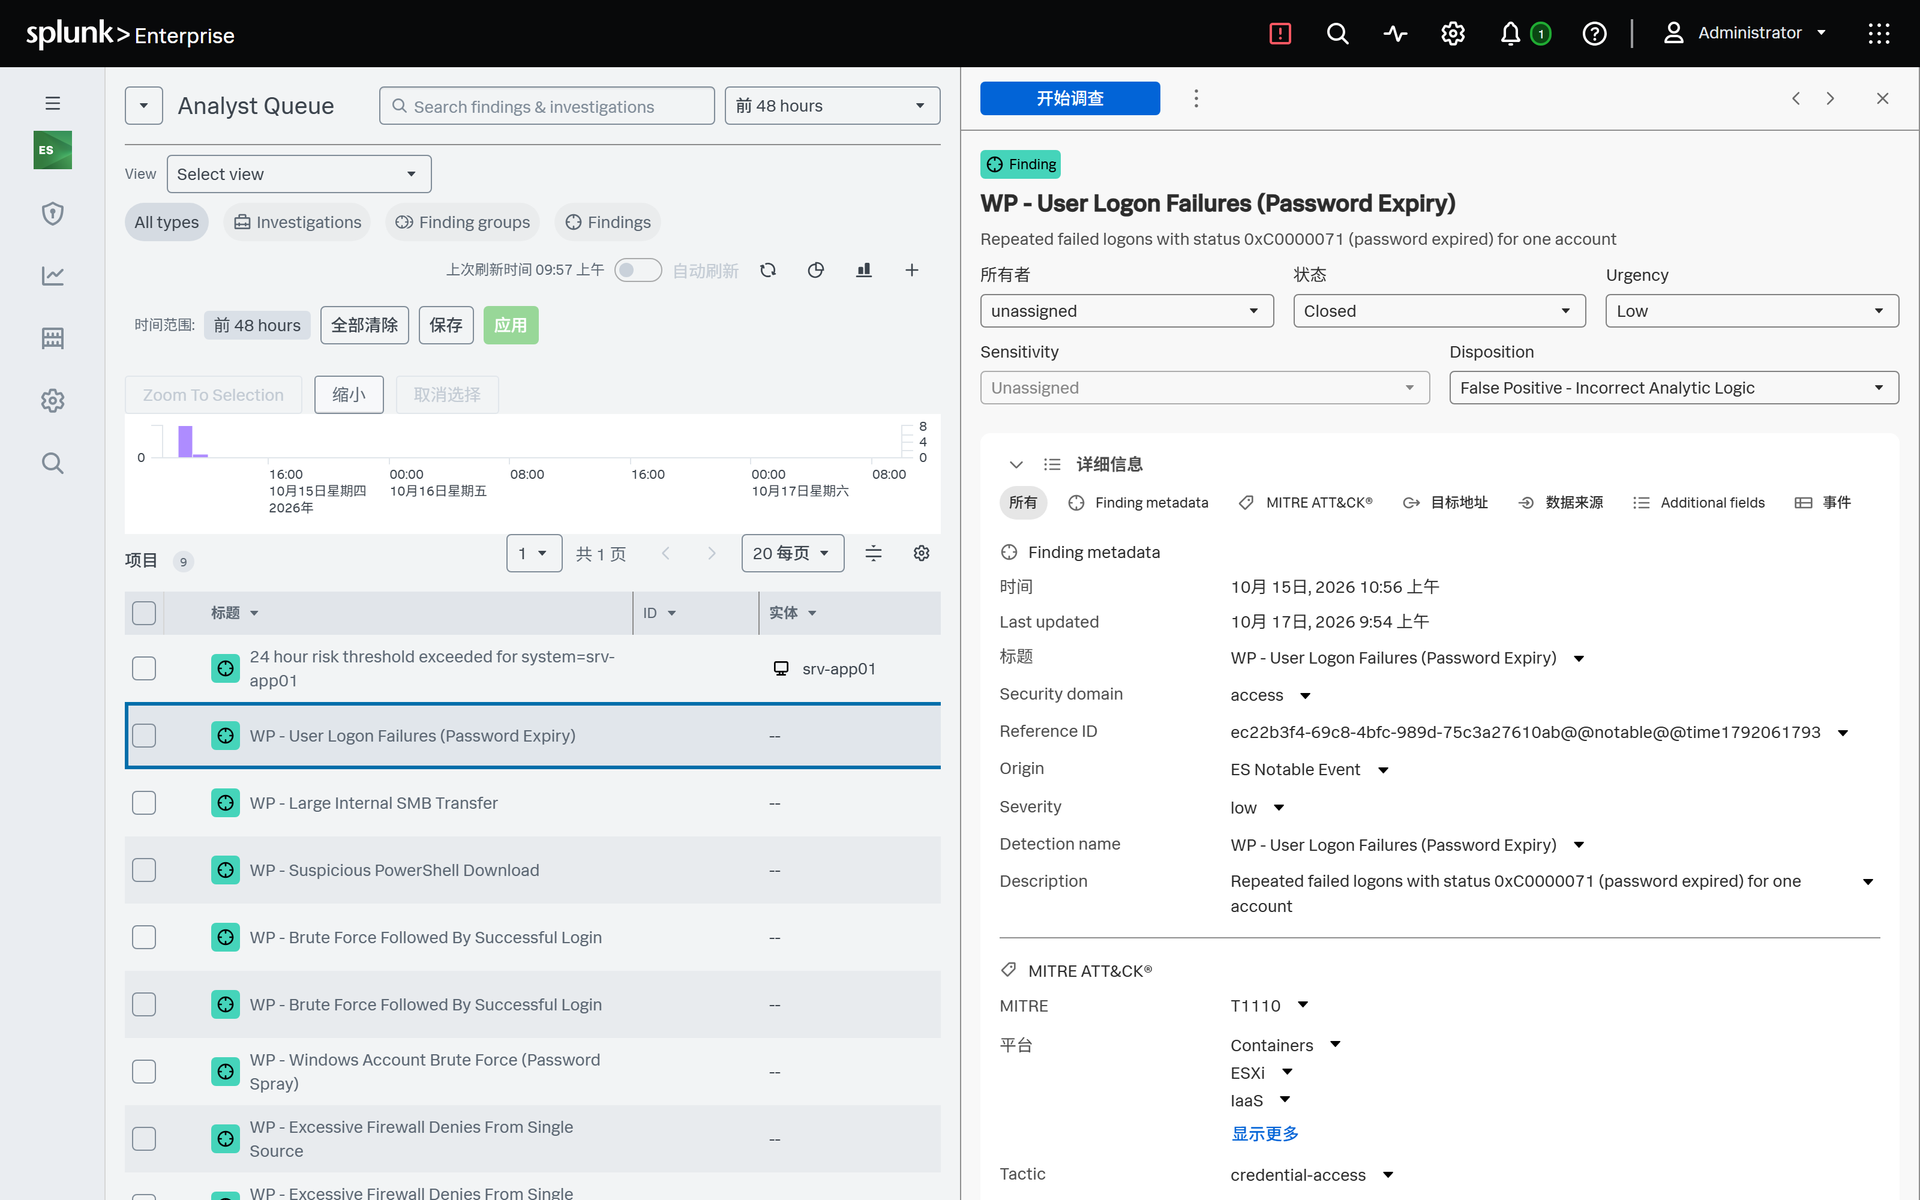Click the bar chart icon
Viewport: 1920px width, 1200px height.
coord(864,270)
